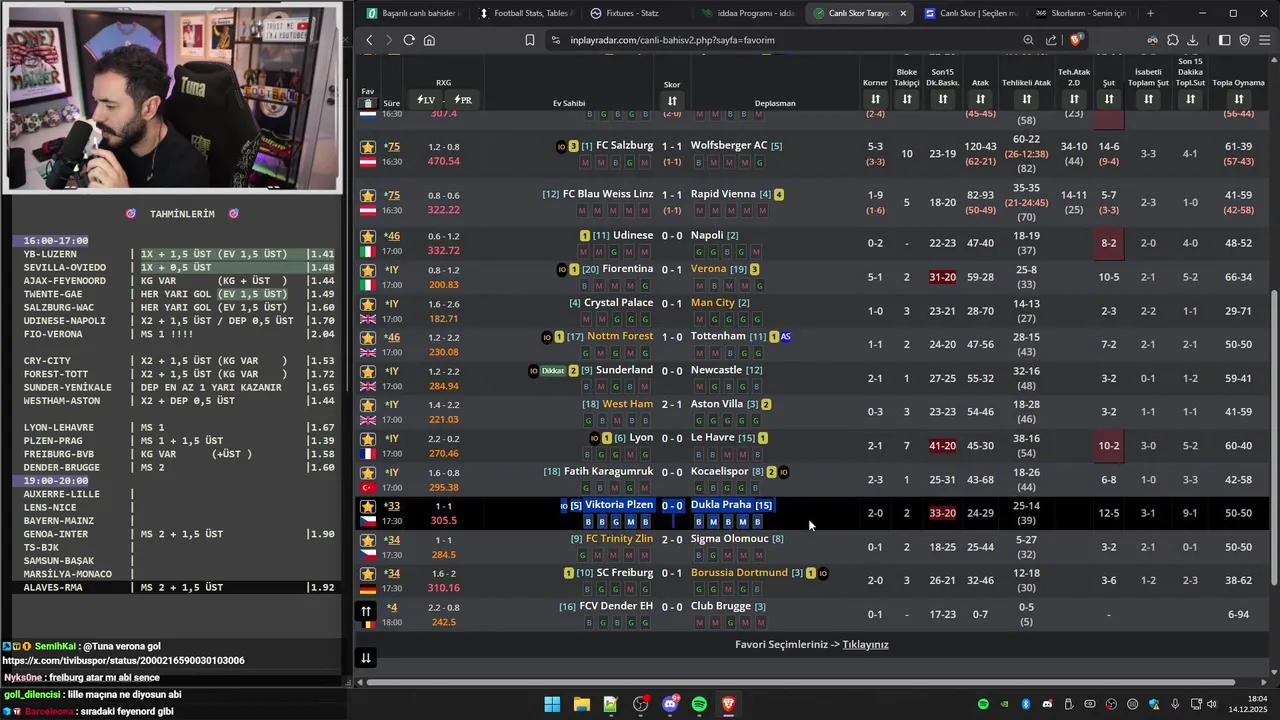This screenshot has width=1280, height=720.
Task: Toggle favorite star for FC Salzburg row
Action: click(x=368, y=147)
